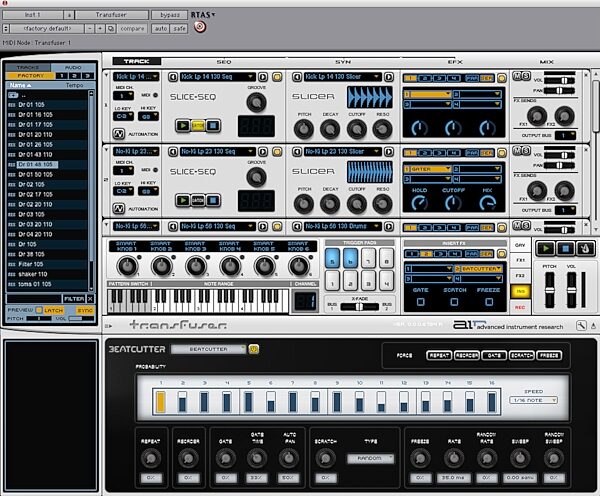600x496 pixels.
Task: Go to next preset for No-Ki Lp 23 130 Slicer
Action: 389,152
